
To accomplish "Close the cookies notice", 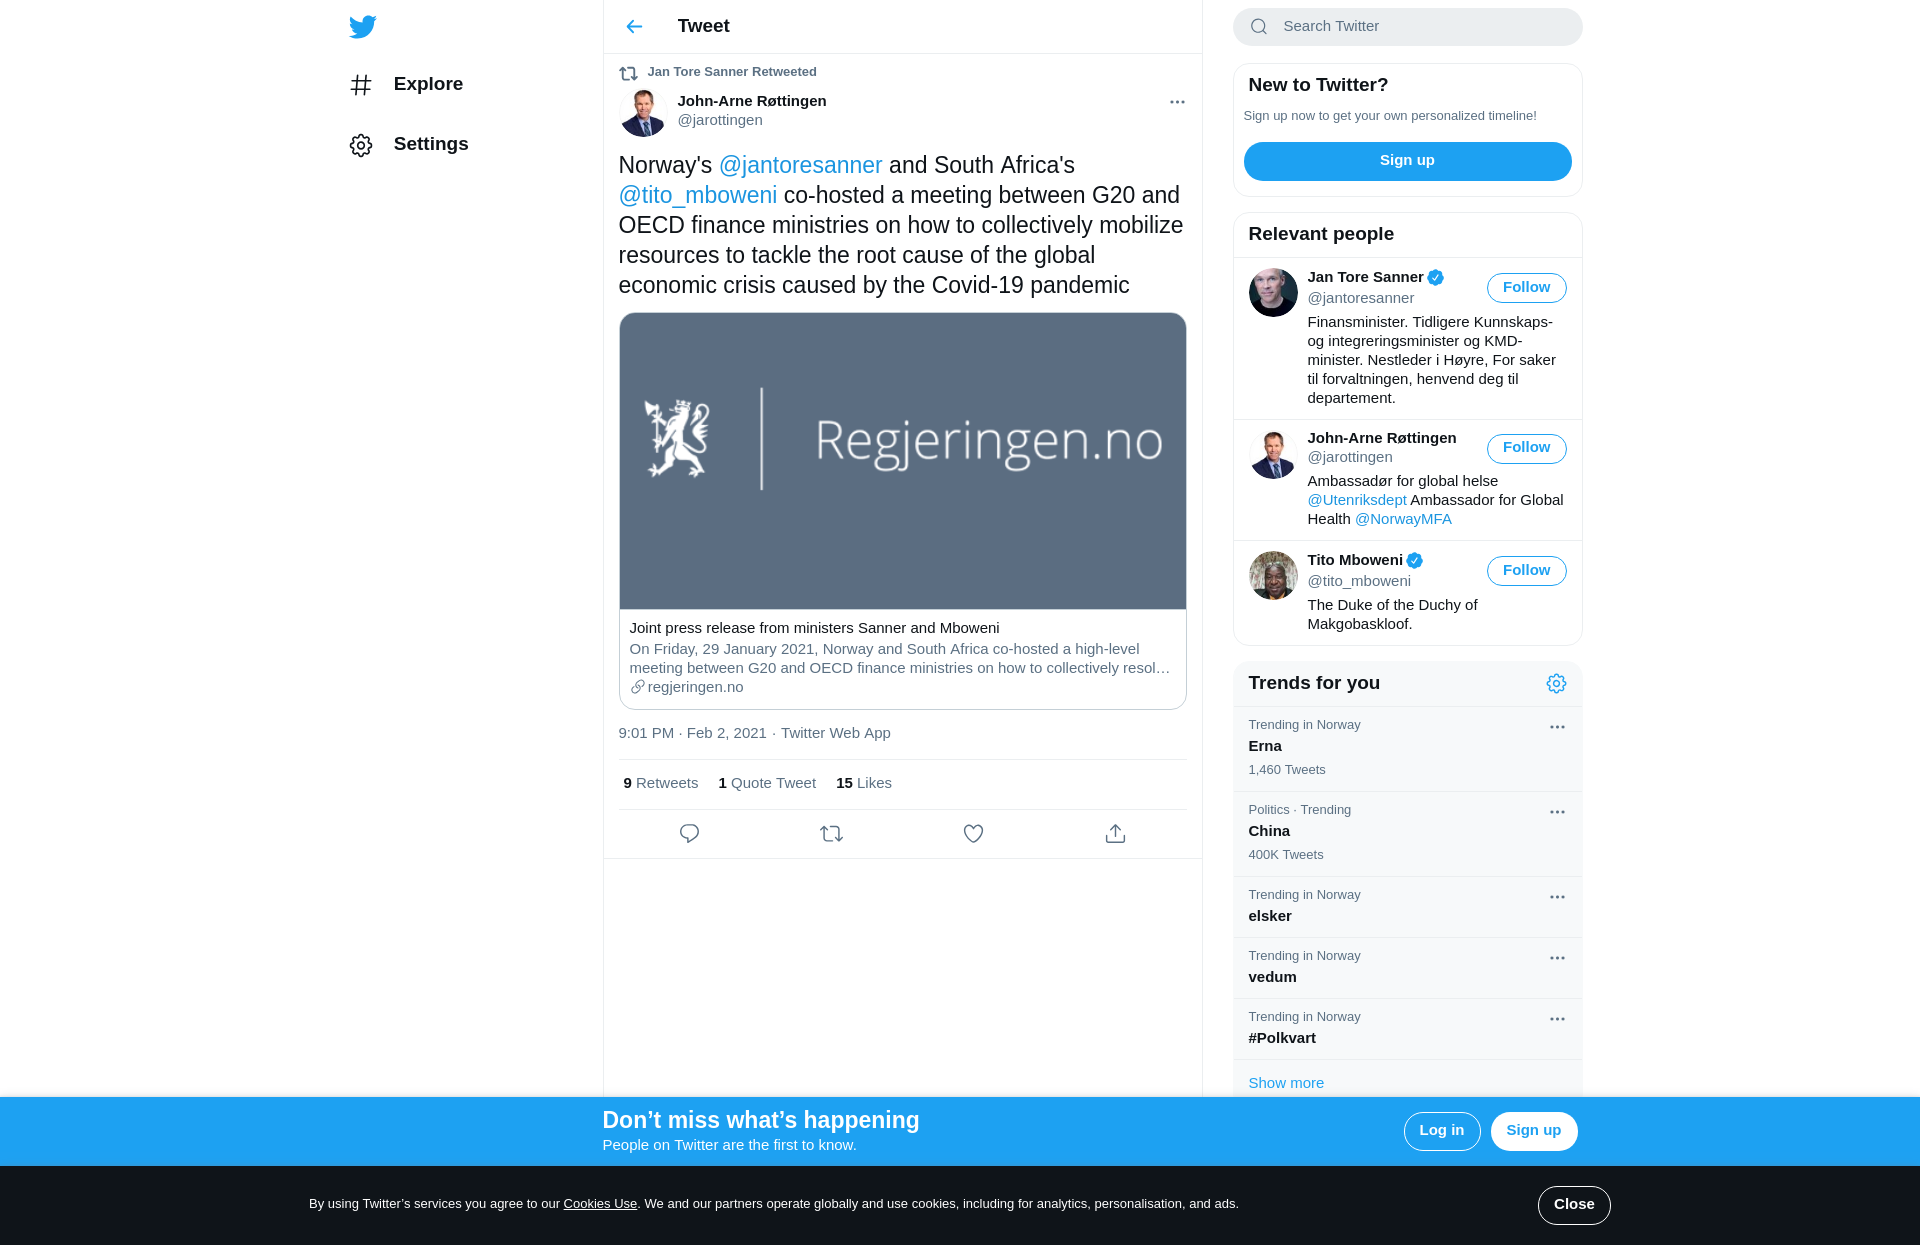I will click(x=1574, y=1205).
